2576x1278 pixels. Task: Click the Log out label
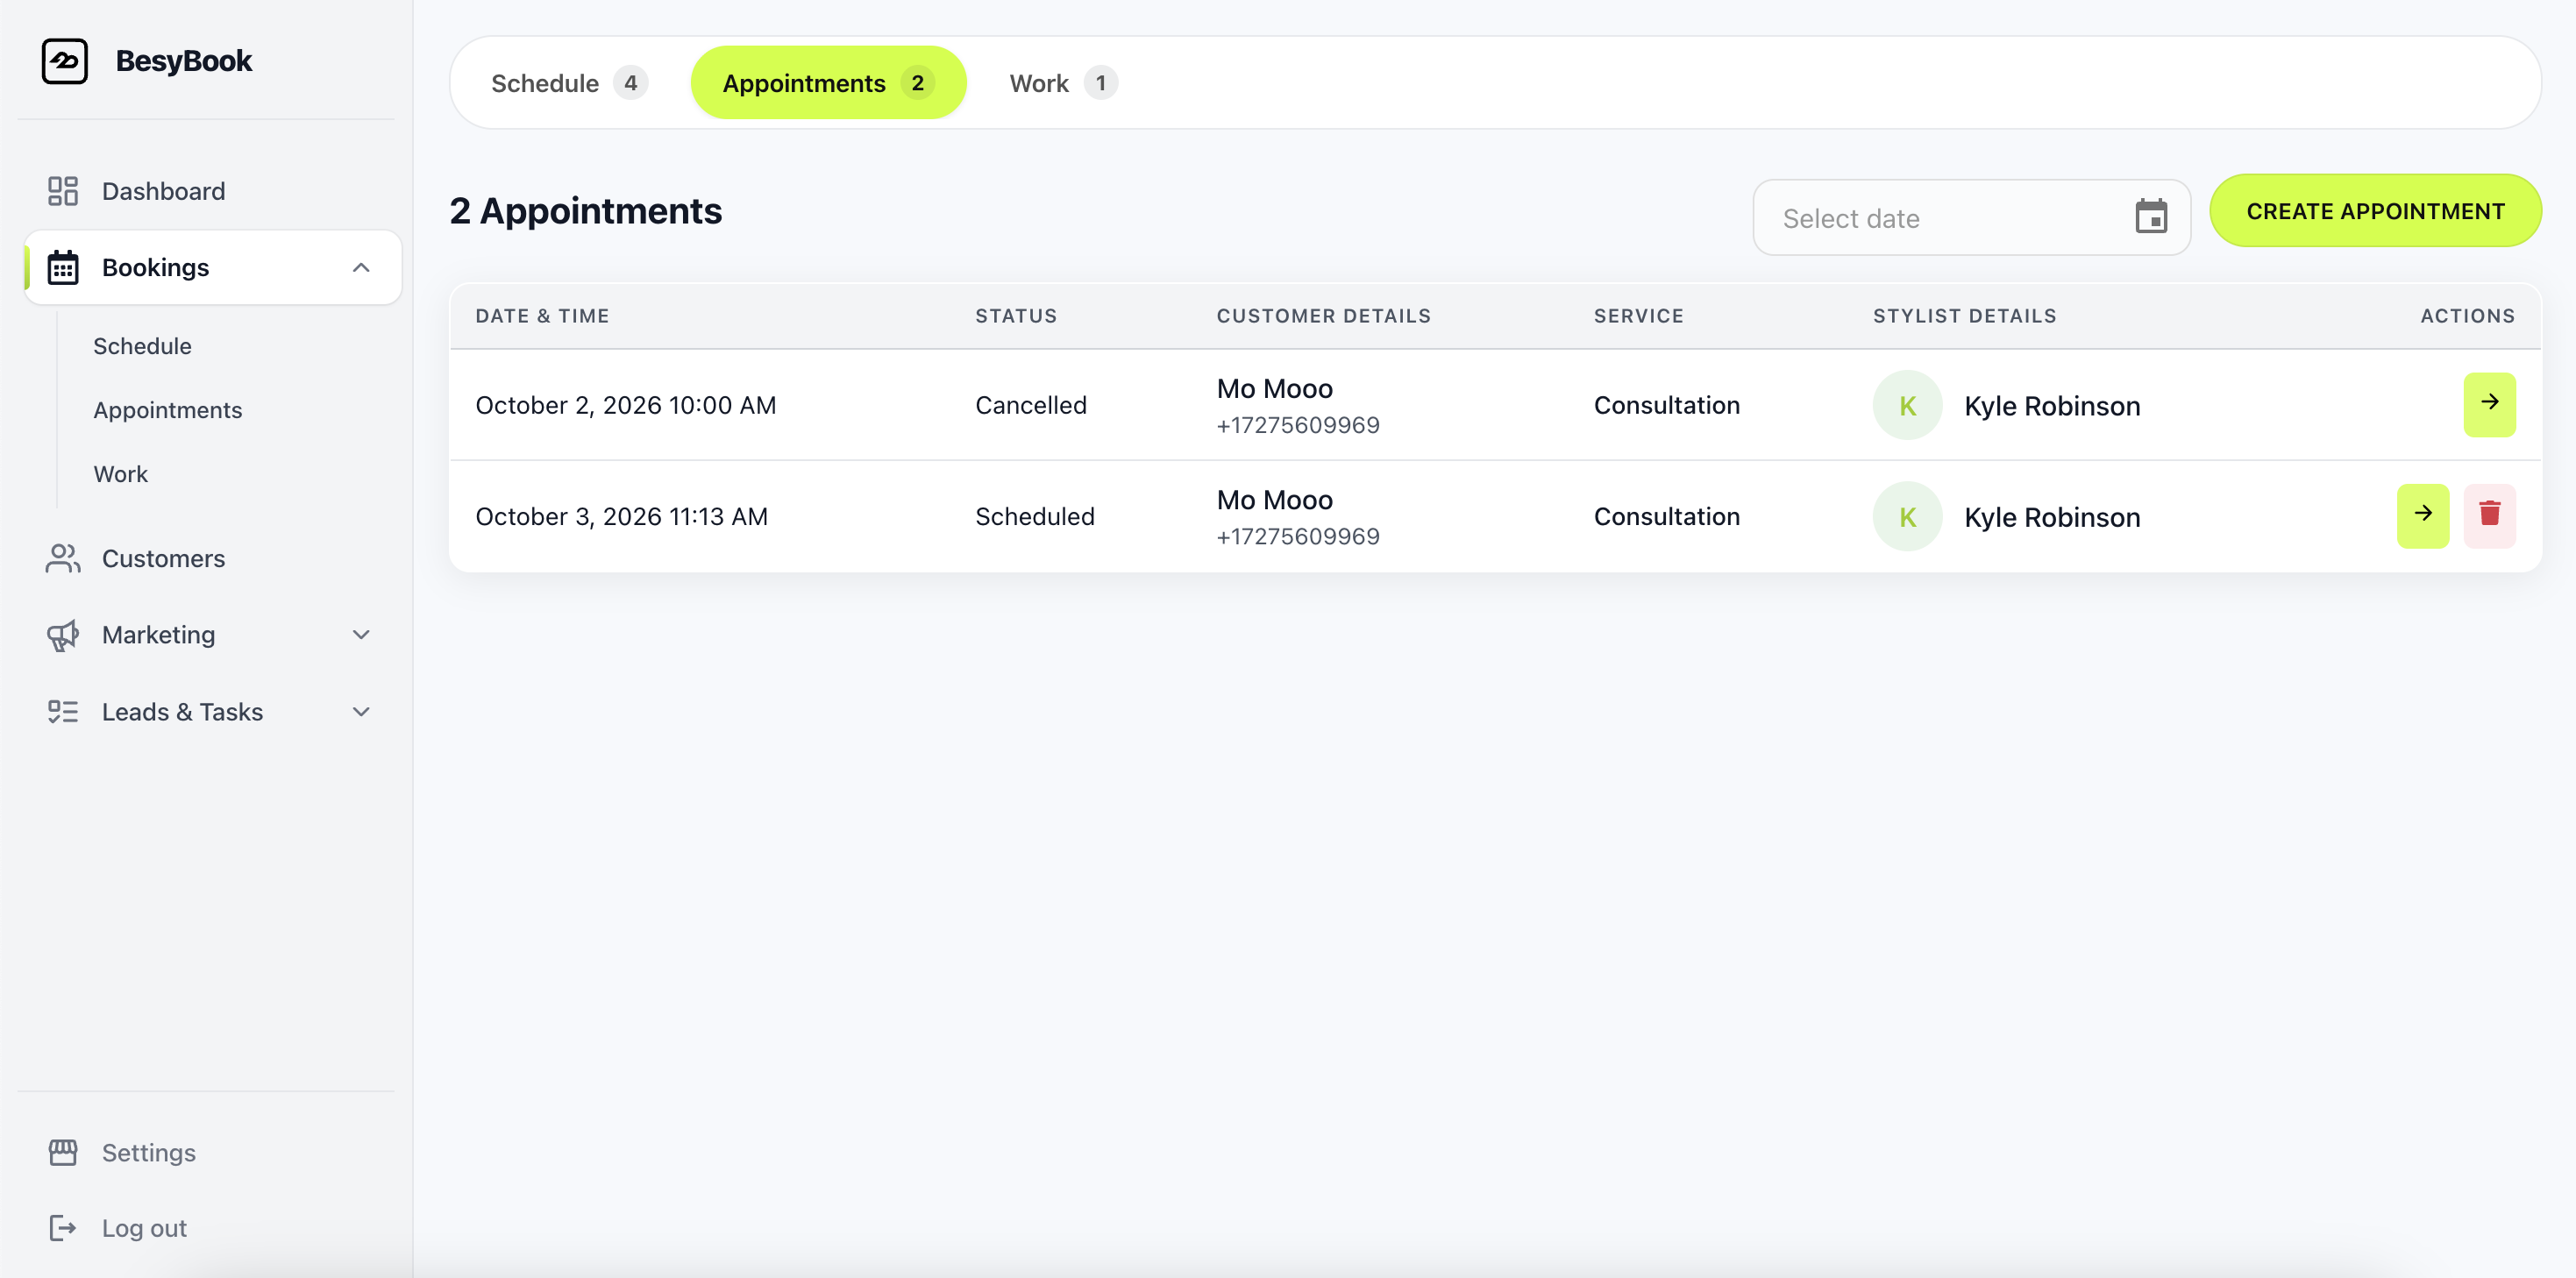coord(144,1228)
